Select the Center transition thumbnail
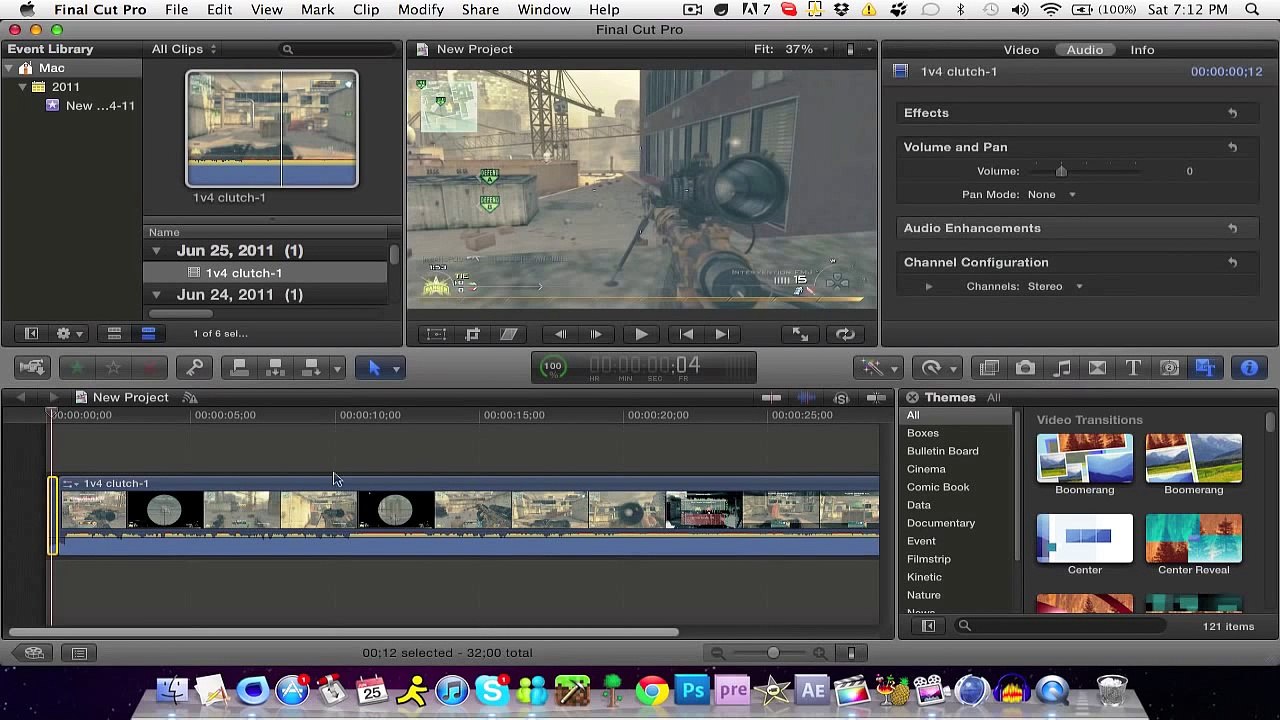 [1085, 539]
